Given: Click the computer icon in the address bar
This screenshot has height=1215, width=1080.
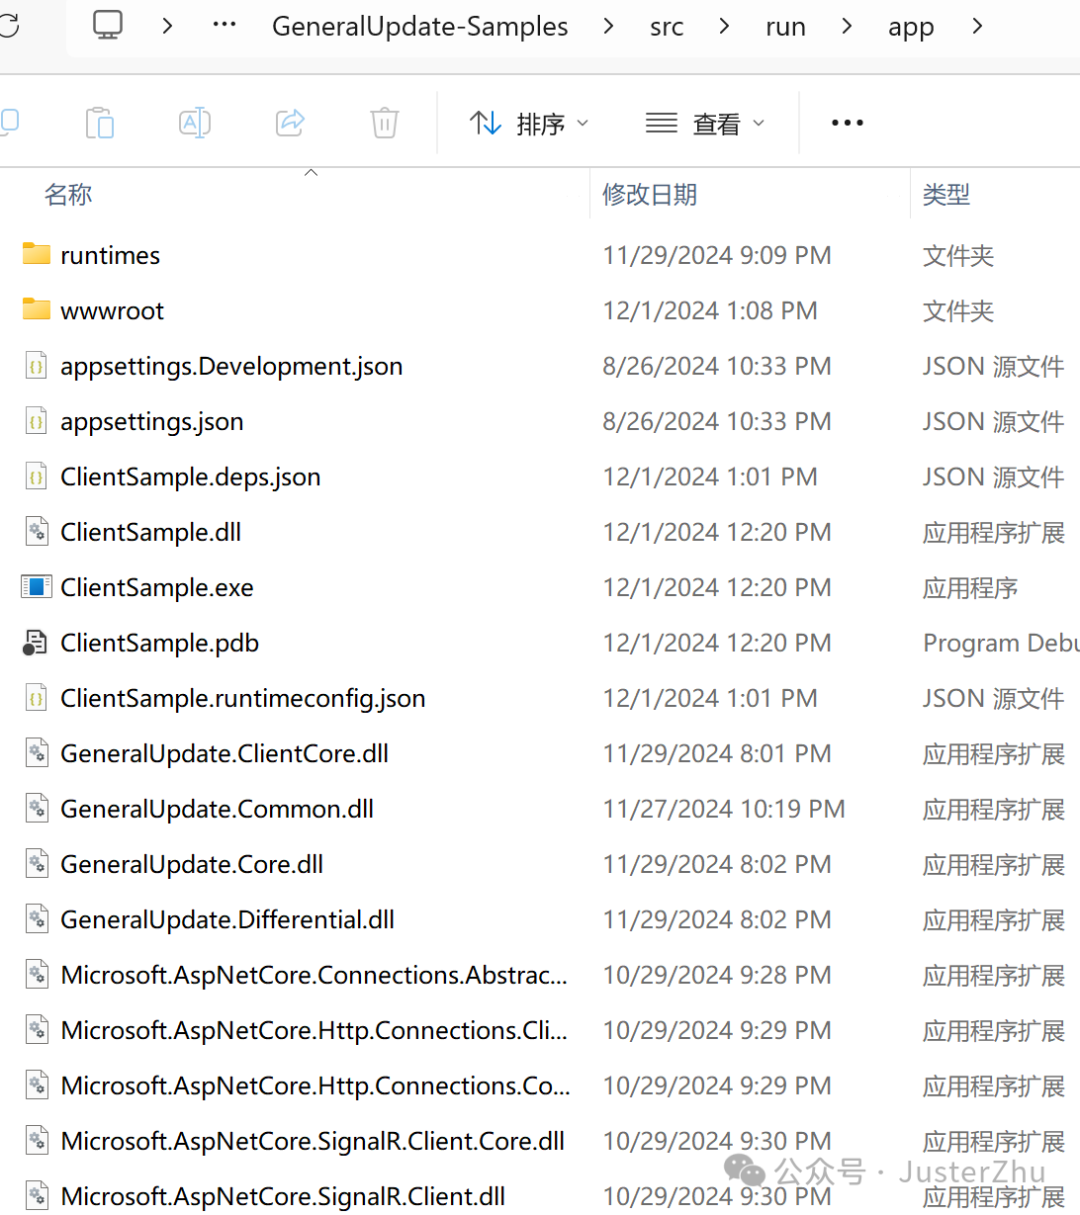Looking at the screenshot, I should [108, 26].
